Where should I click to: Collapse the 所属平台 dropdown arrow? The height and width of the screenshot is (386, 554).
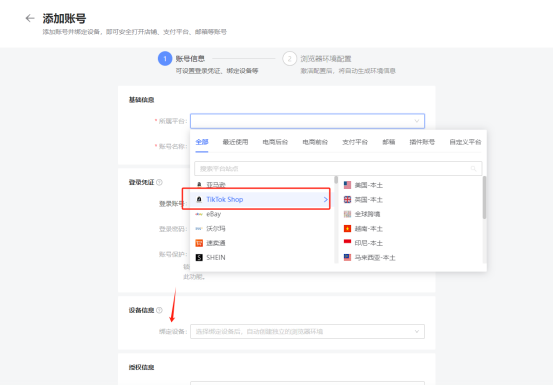click(417, 121)
